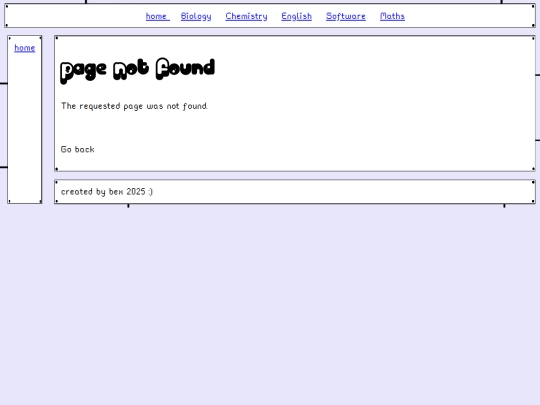
Task: Go to the Biology page
Action: [x=196, y=16]
